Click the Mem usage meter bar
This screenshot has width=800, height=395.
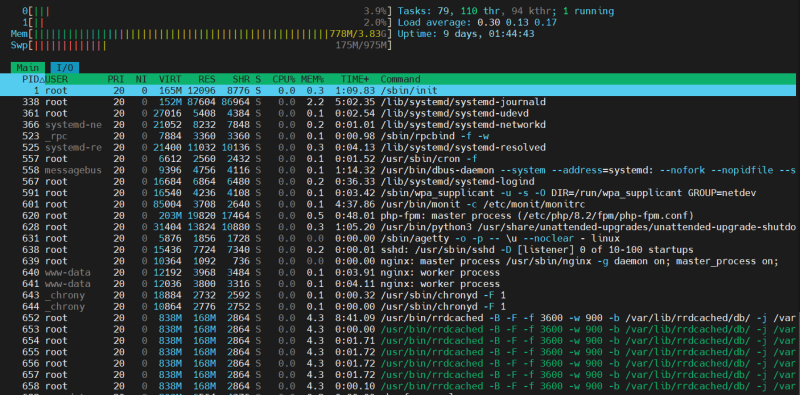(202, 34)
